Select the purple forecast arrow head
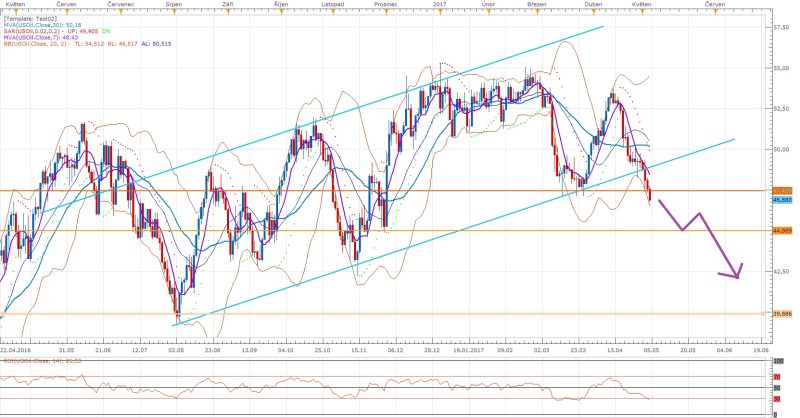This screenshot has height=418, width=800. [738, 273]
